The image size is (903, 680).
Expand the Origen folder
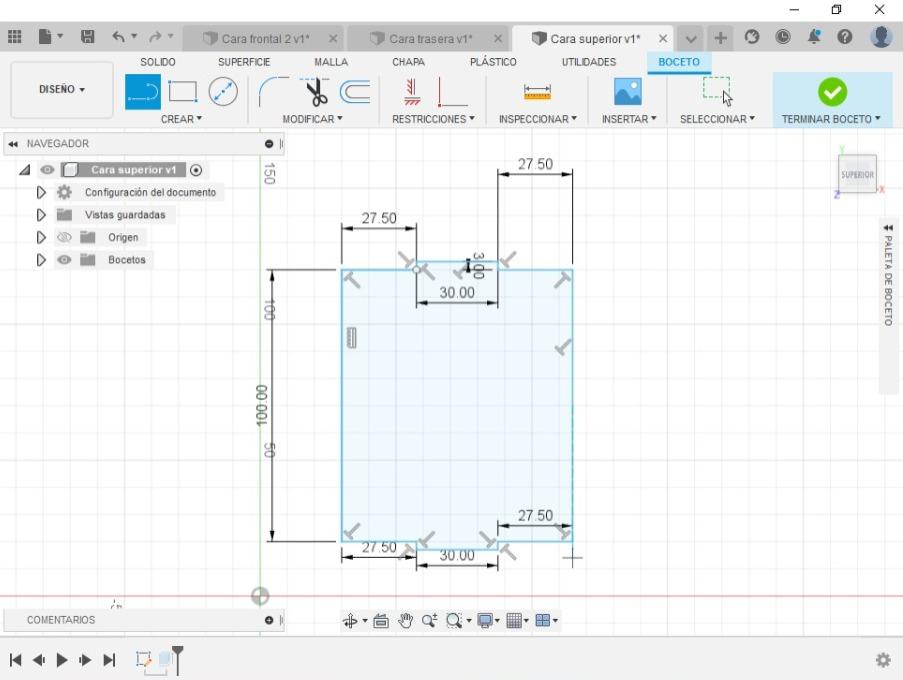[x=41, y=237]
